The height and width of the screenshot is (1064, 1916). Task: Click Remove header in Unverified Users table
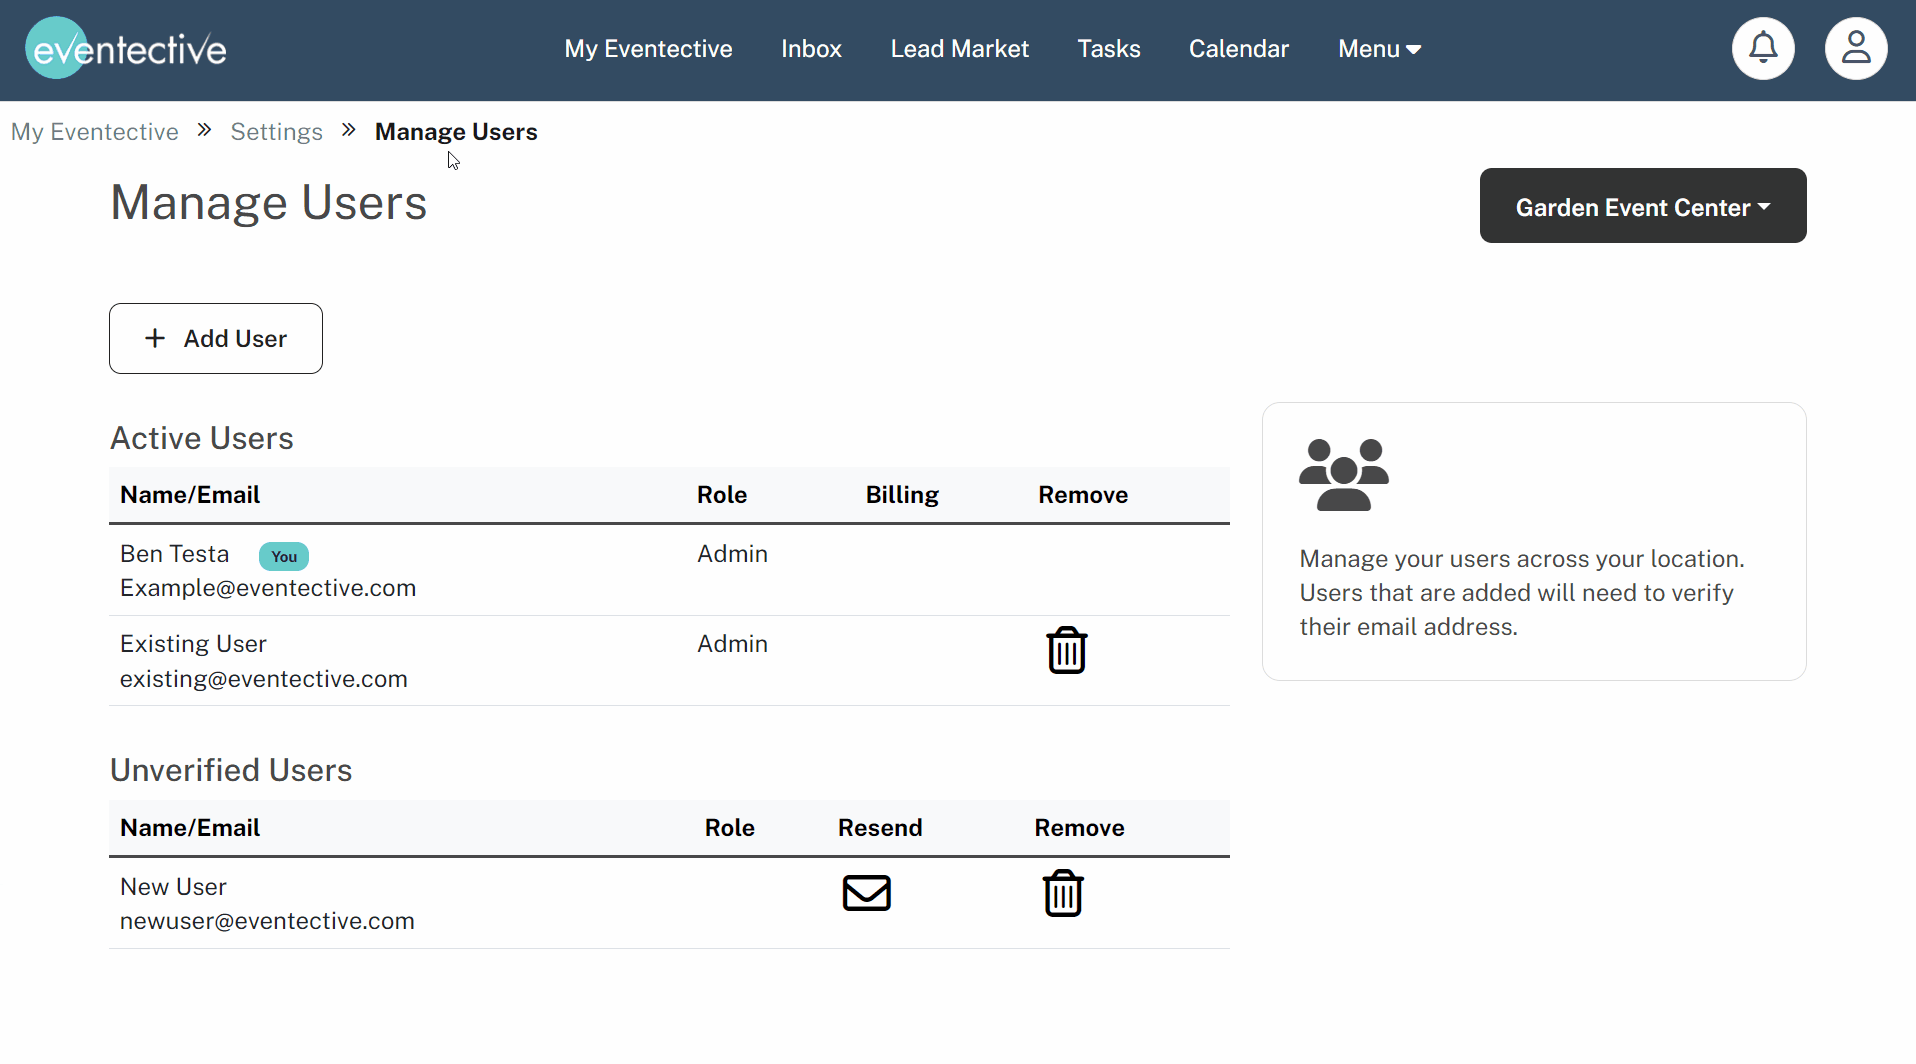click(1079, 828)
